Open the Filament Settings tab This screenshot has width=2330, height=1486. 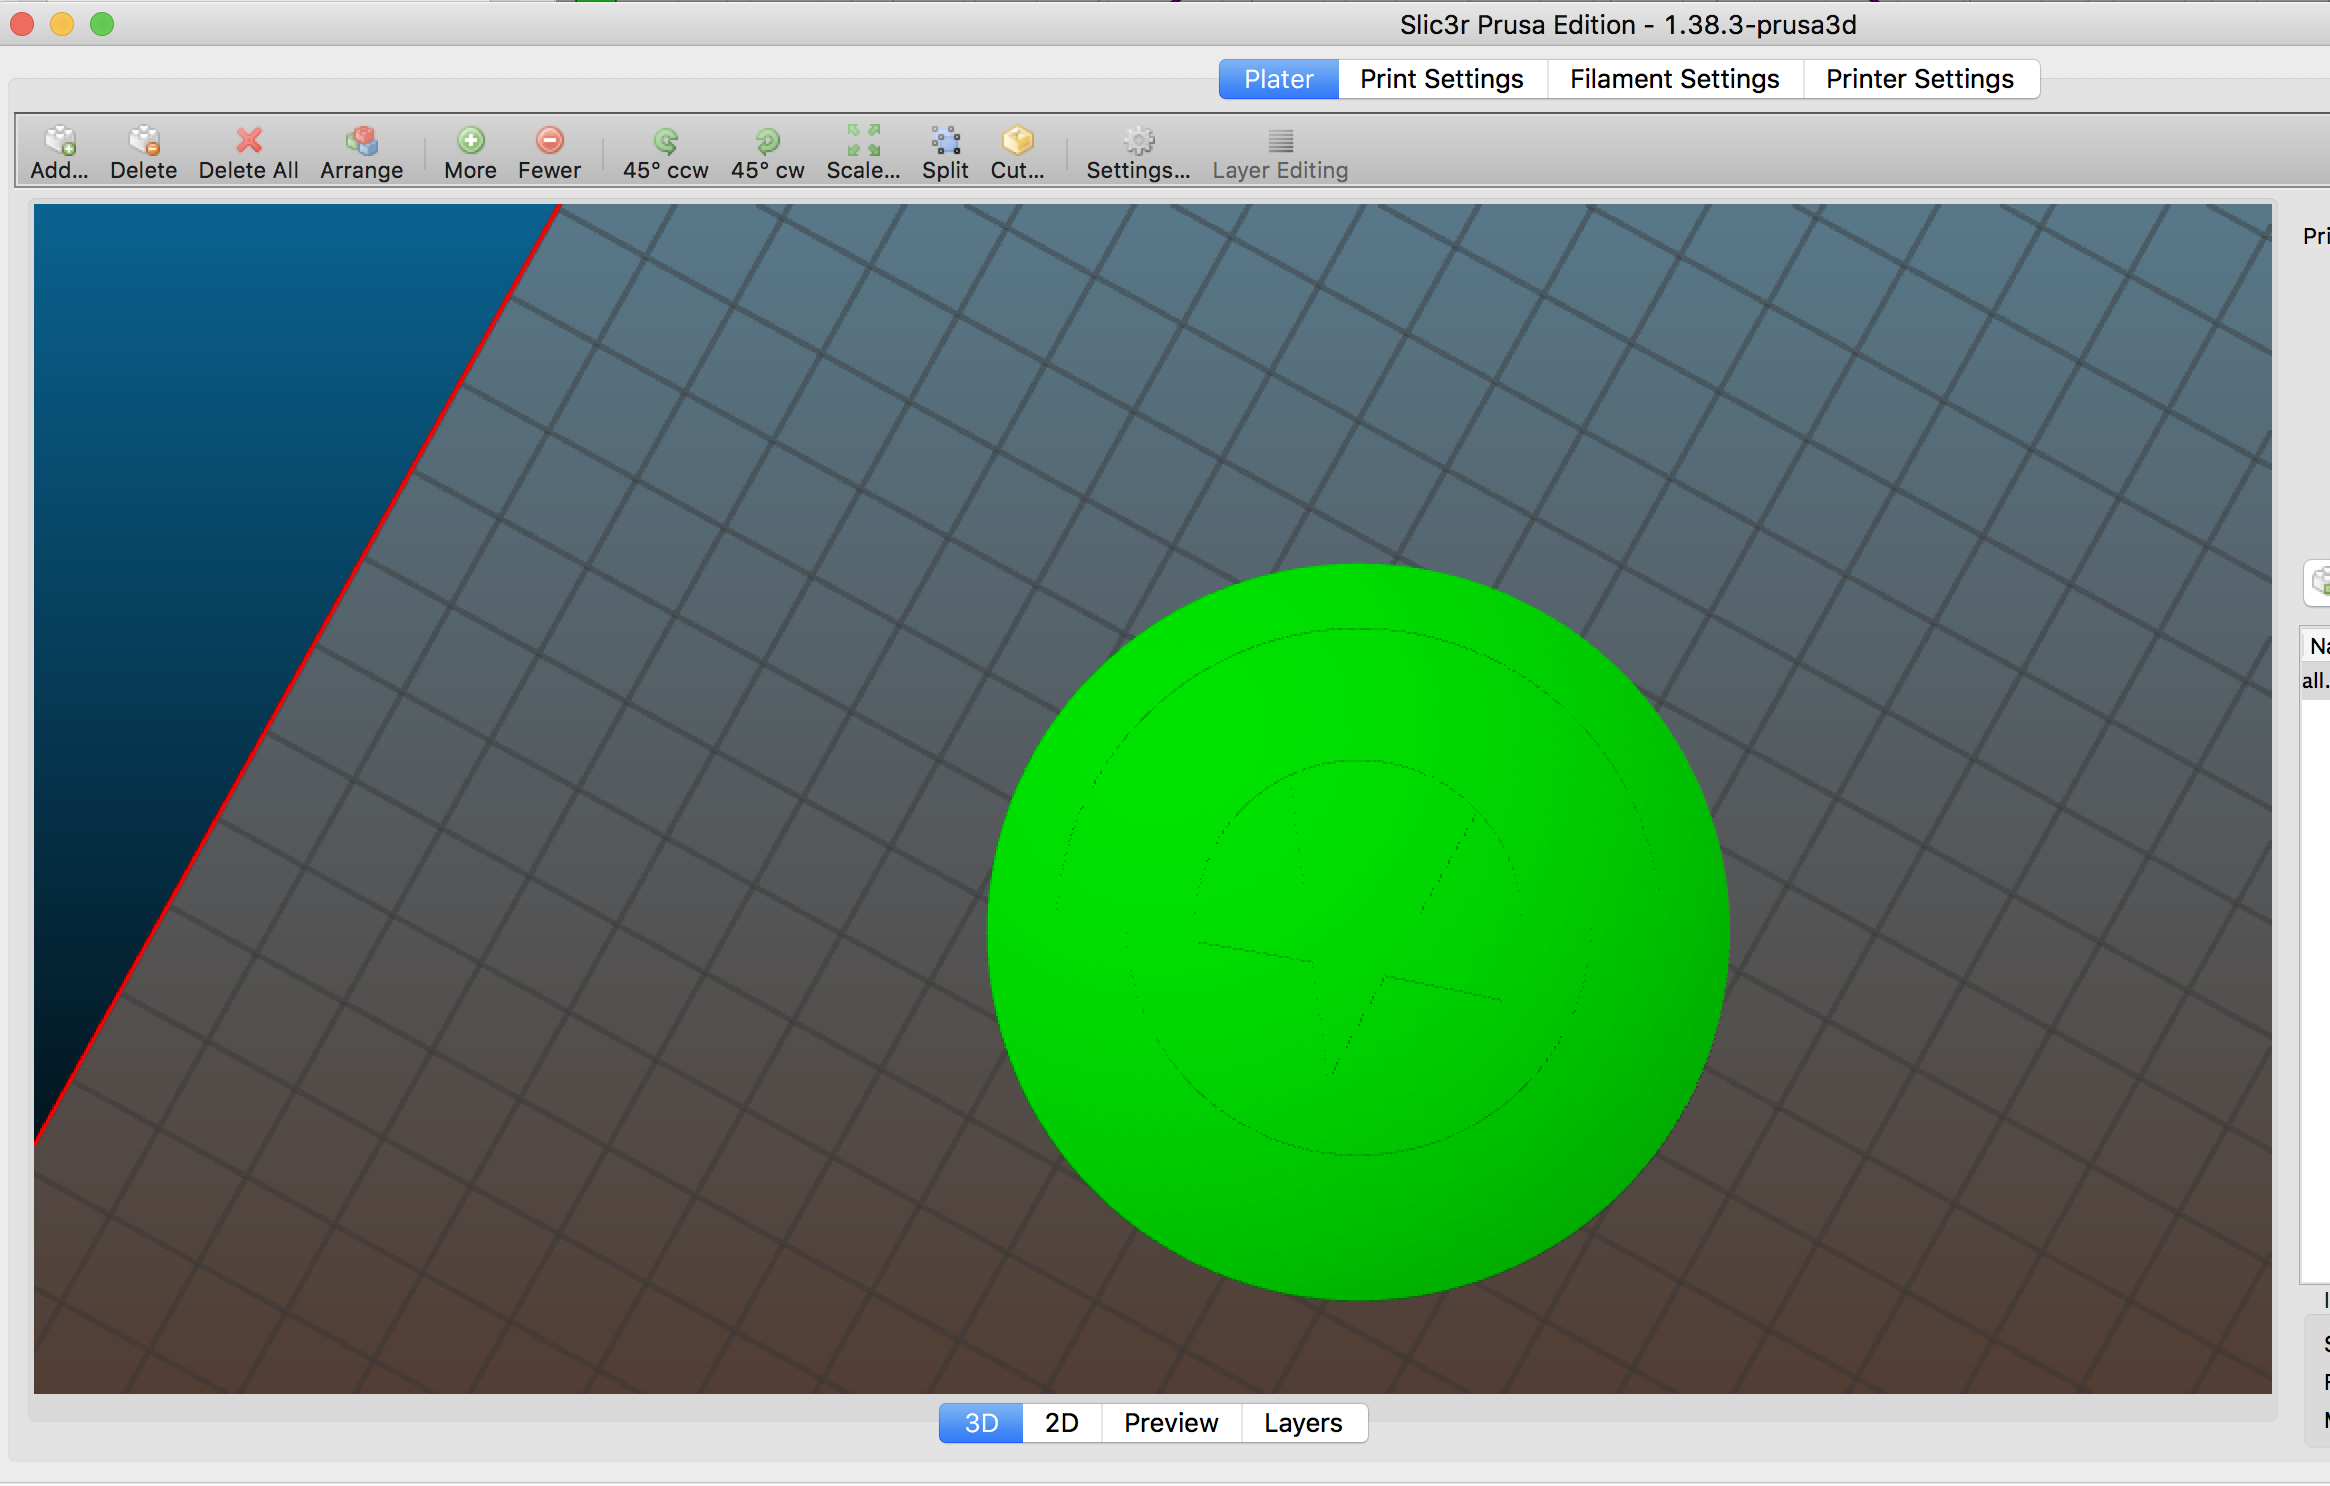pos(1674,78)
